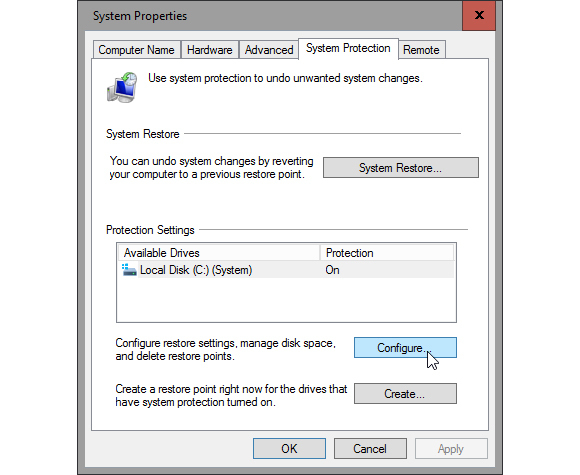
Task: Go to the Advanced tab
Action: 269,50
